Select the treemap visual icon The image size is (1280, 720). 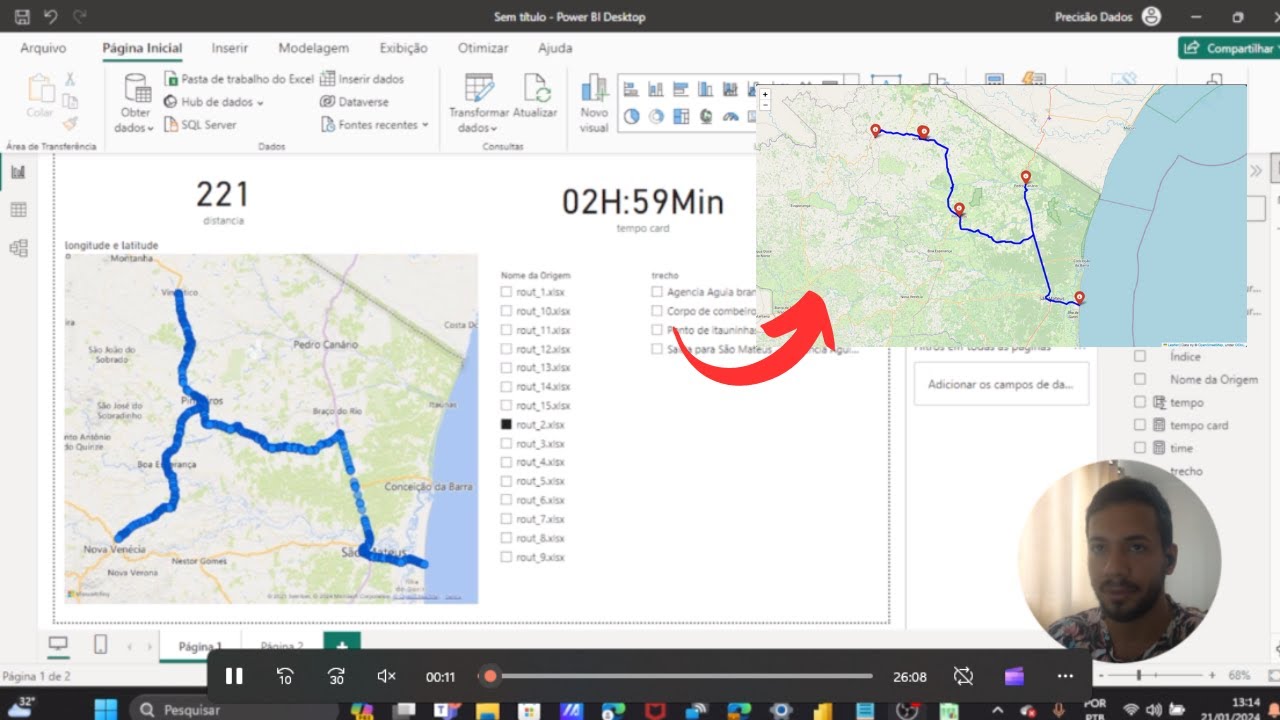click(681, 116)
